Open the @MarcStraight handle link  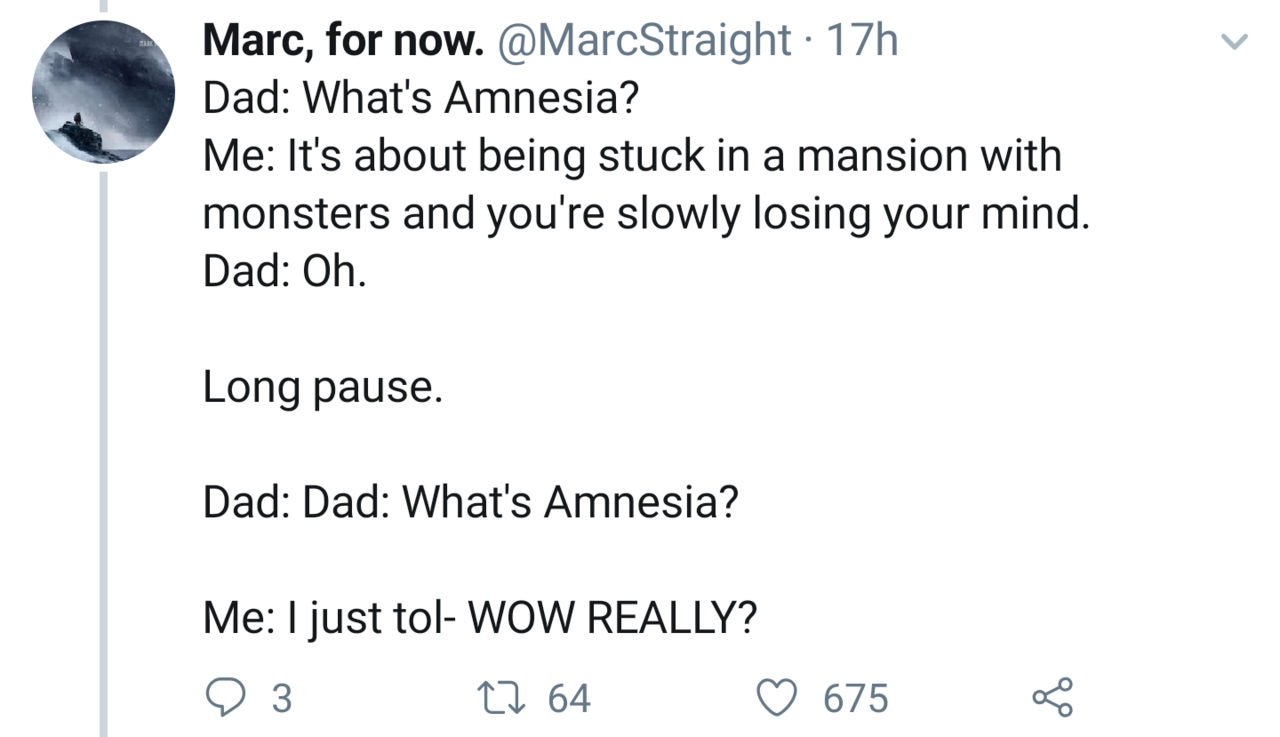tap(645, 41)
